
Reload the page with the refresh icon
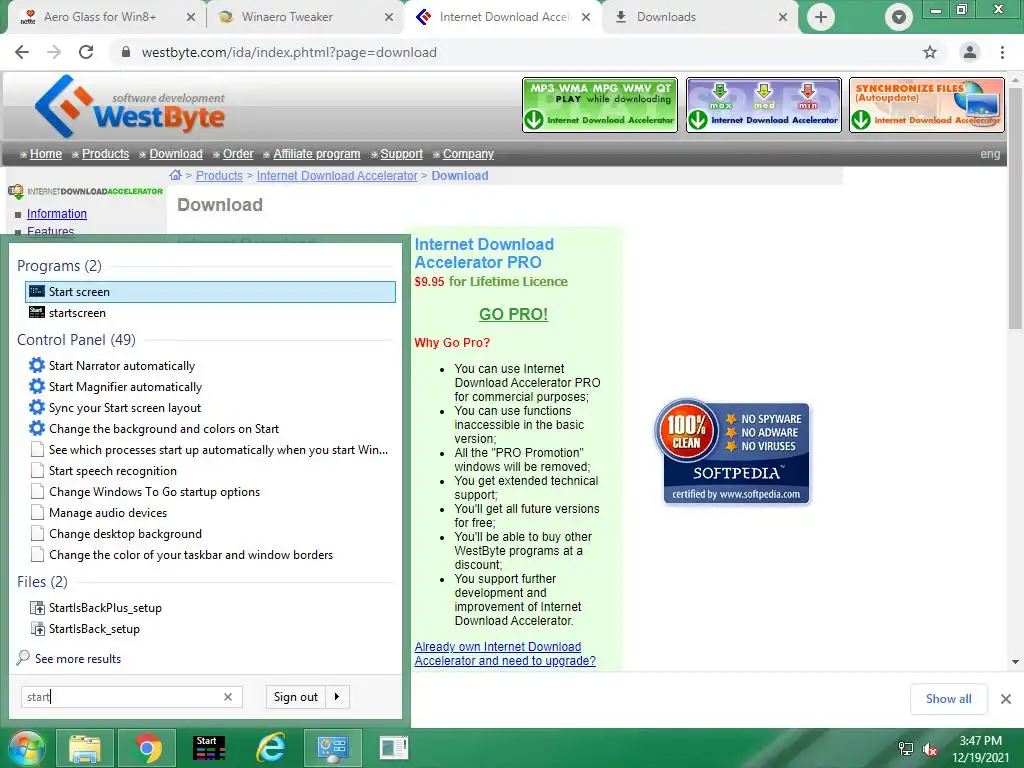[86, 52]
